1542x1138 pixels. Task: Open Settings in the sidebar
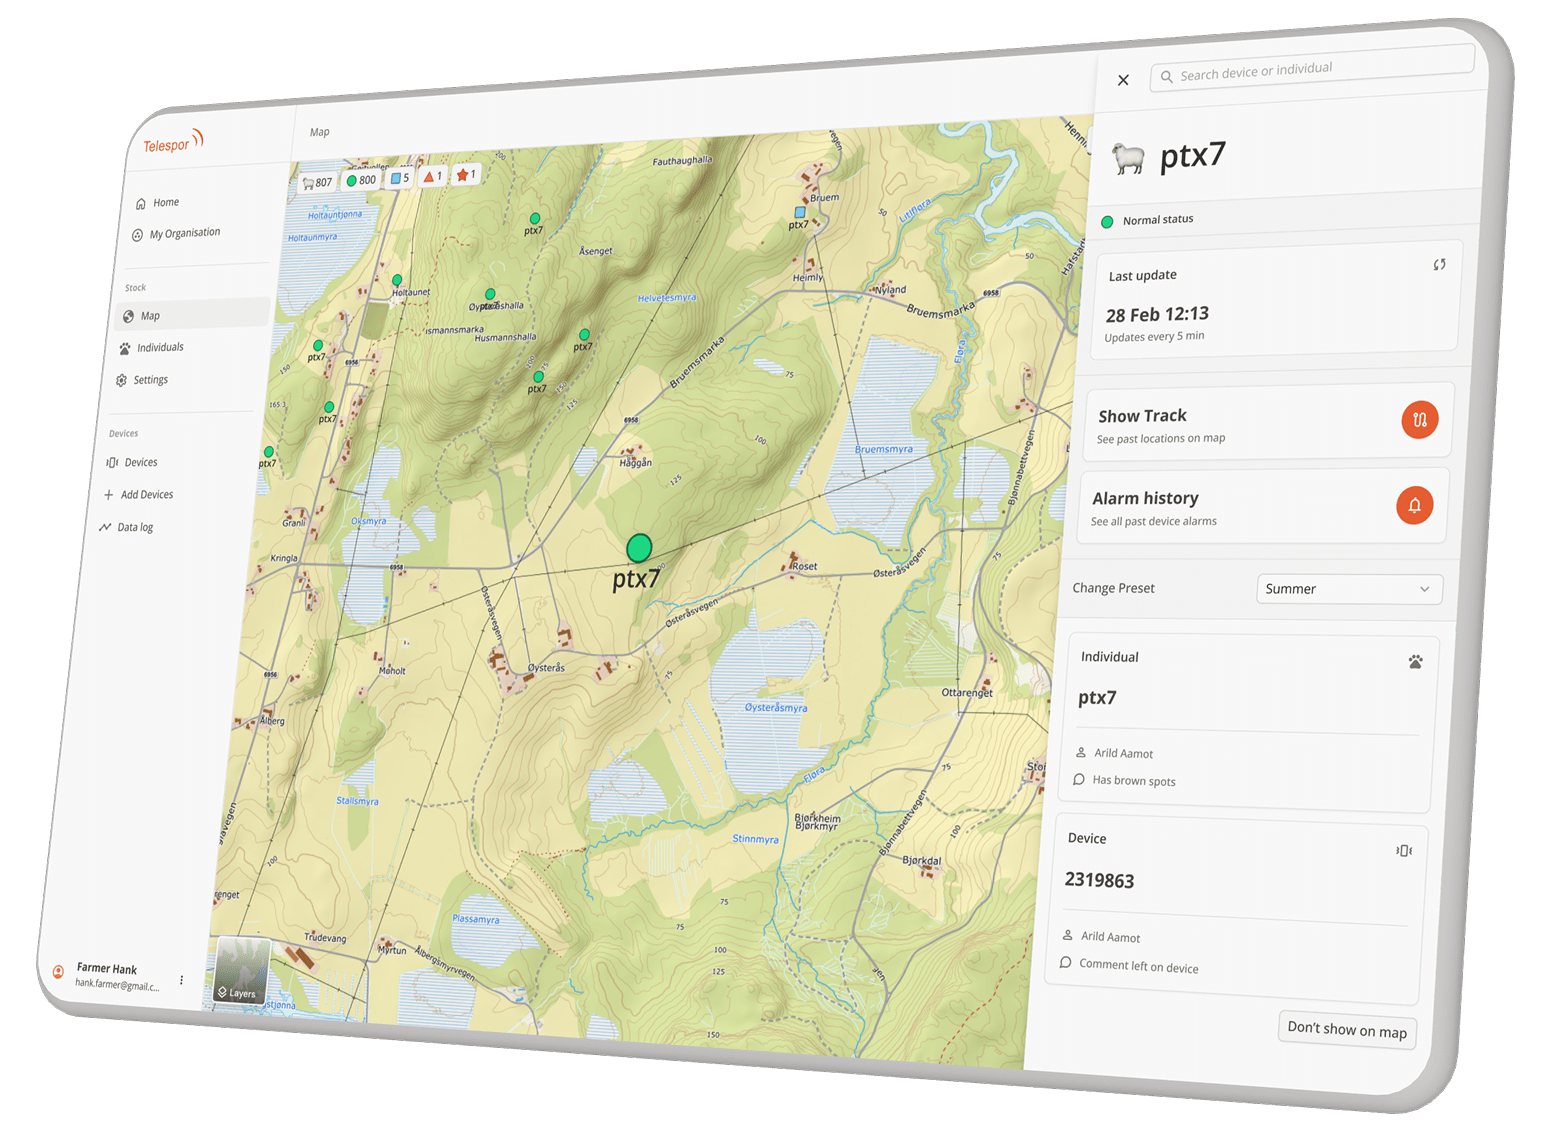click(142, 380)
